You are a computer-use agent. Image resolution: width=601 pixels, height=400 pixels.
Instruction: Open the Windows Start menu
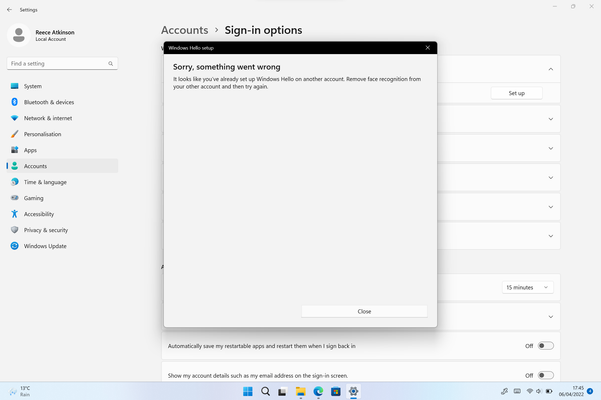click(248, 391)
